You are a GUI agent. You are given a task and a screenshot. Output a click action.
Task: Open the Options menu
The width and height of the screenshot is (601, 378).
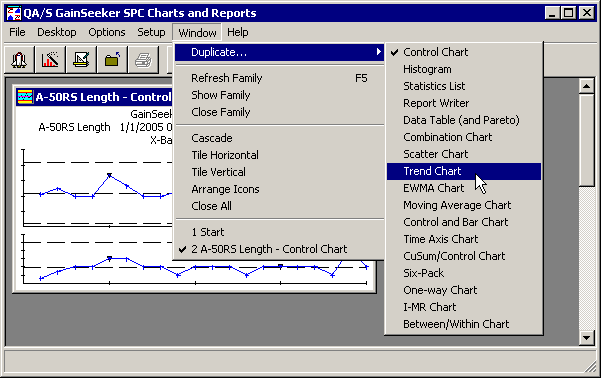click(107, 32)
